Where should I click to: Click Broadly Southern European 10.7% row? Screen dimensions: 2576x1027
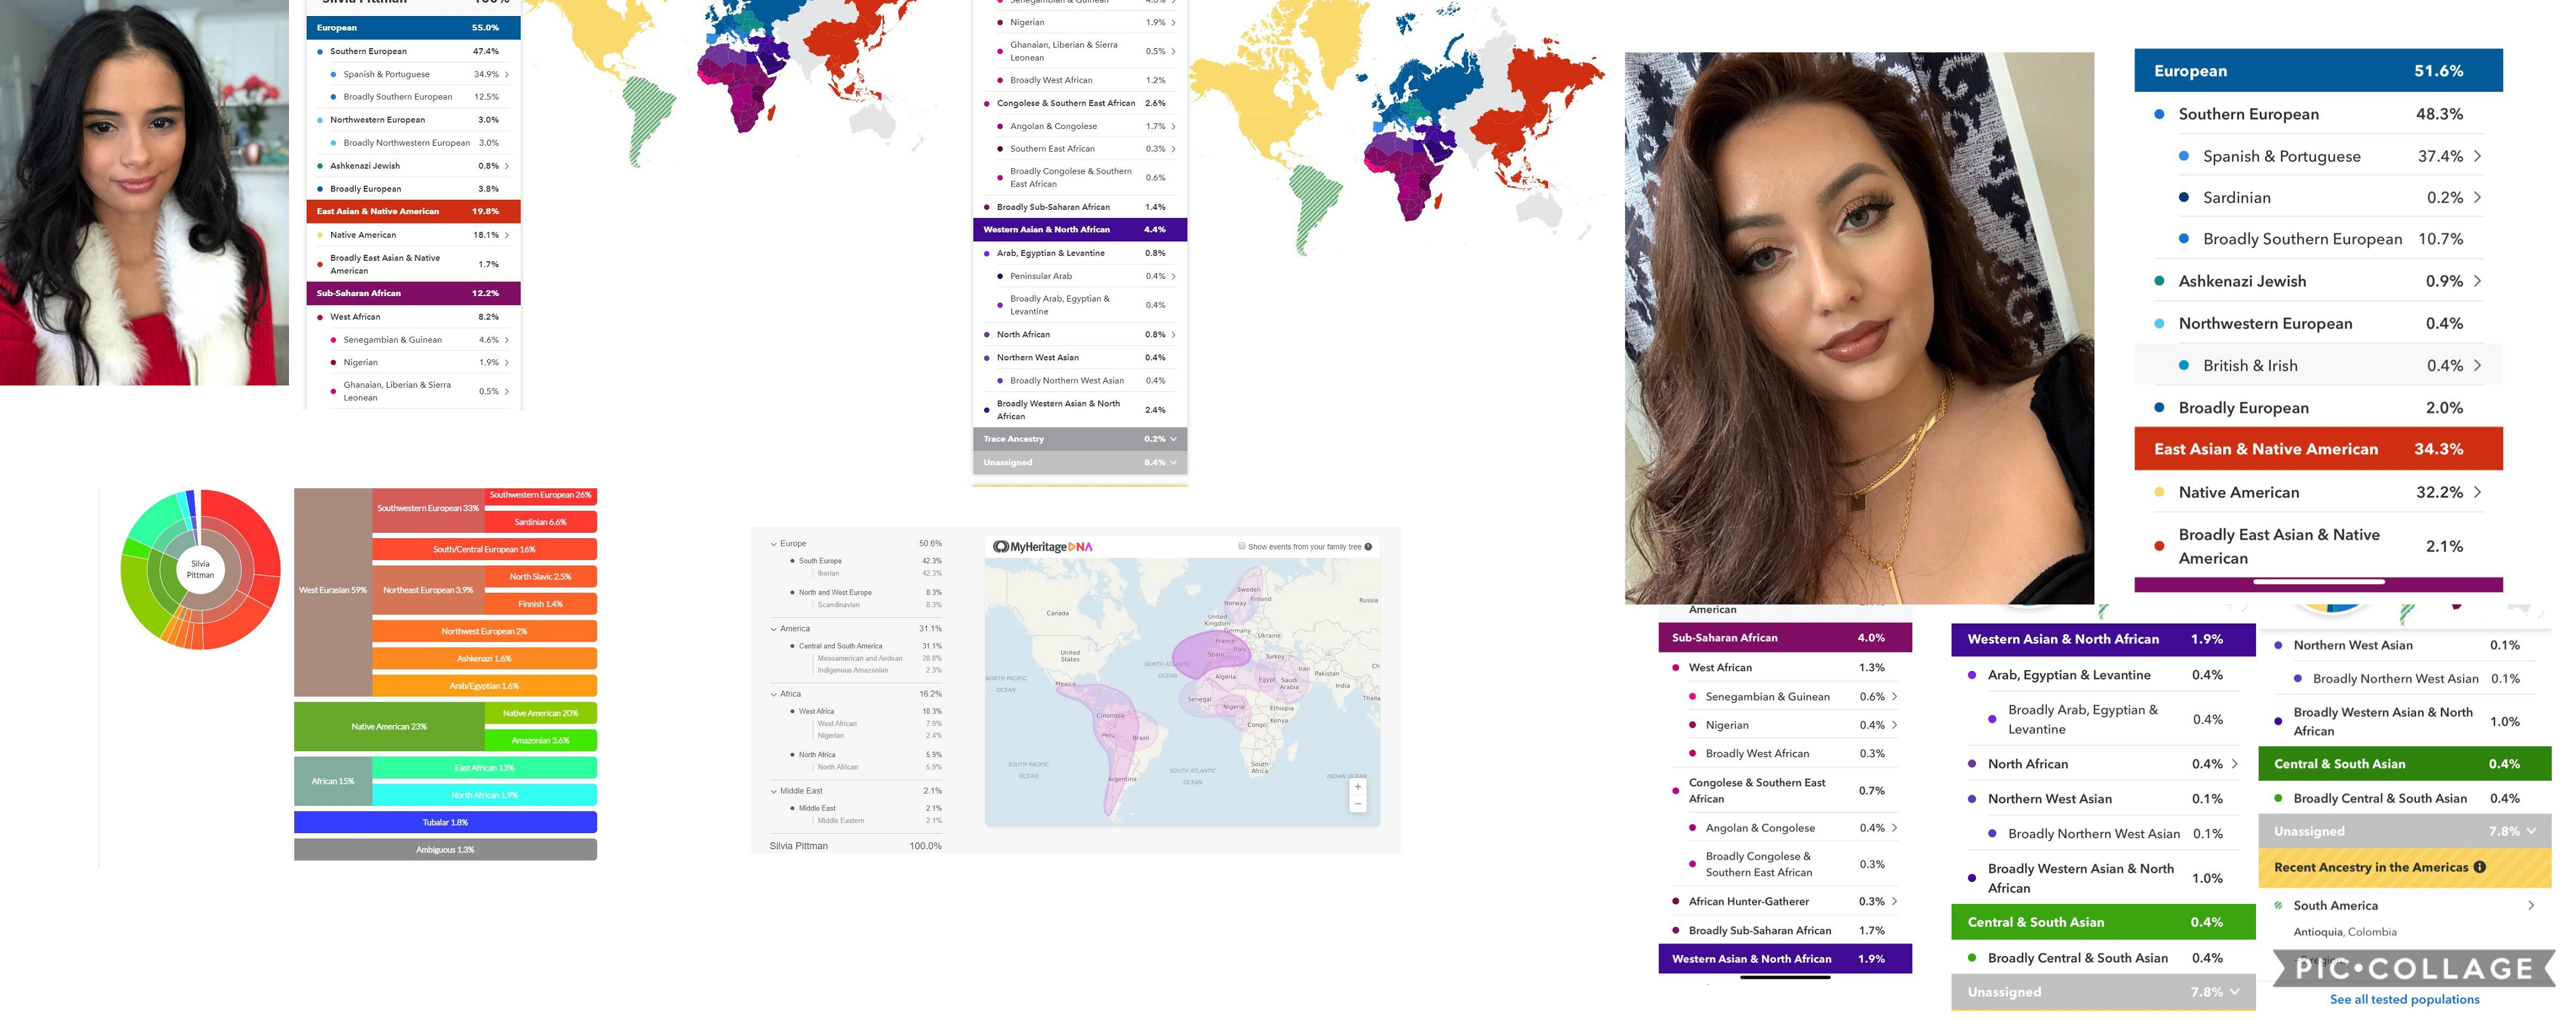pyautogui.click(x=2318, y=239)
